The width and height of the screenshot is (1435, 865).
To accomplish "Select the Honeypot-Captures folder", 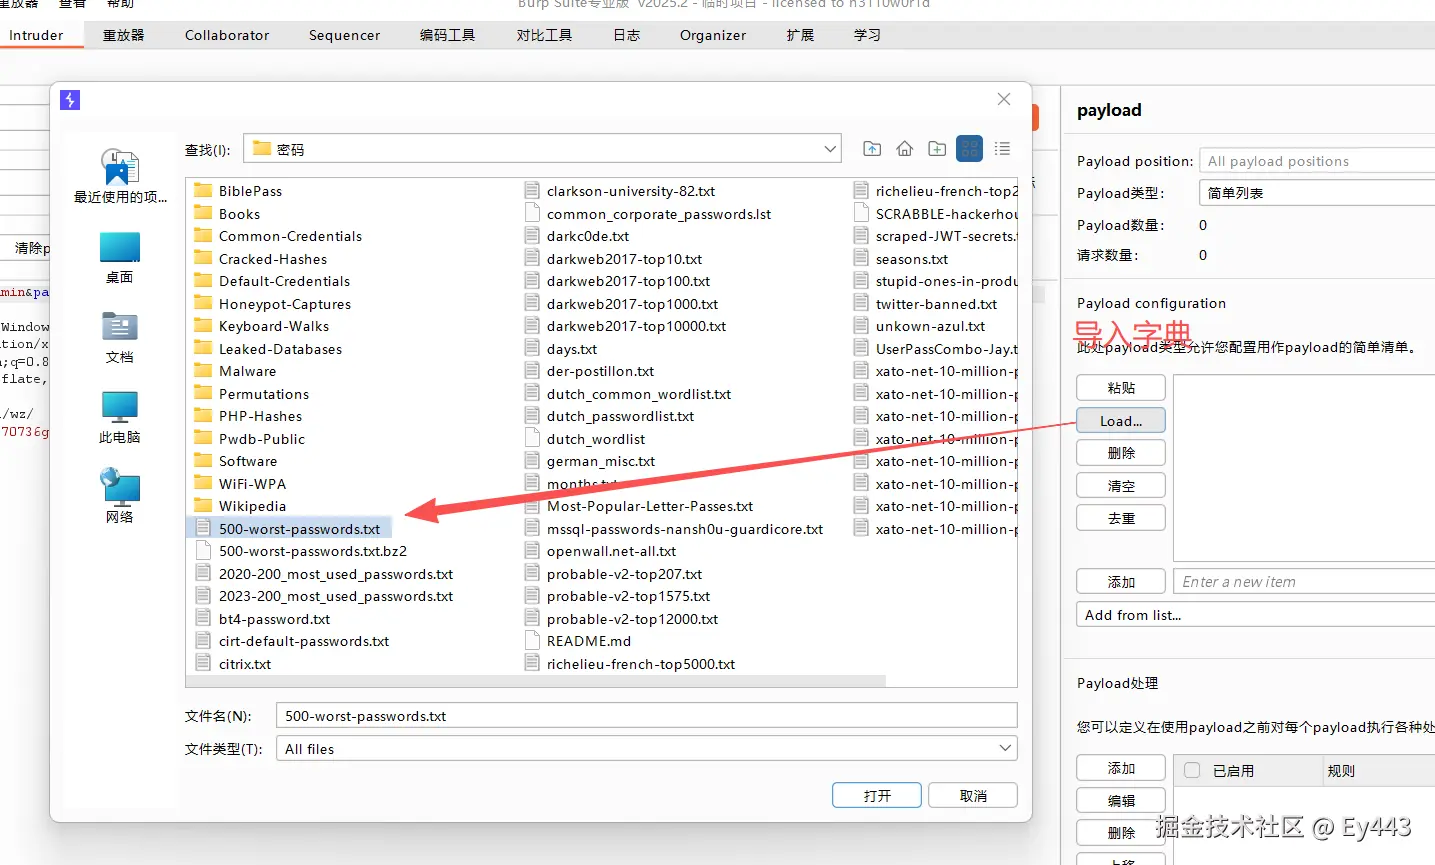I will pyautogui.click(x=272, y=304).
